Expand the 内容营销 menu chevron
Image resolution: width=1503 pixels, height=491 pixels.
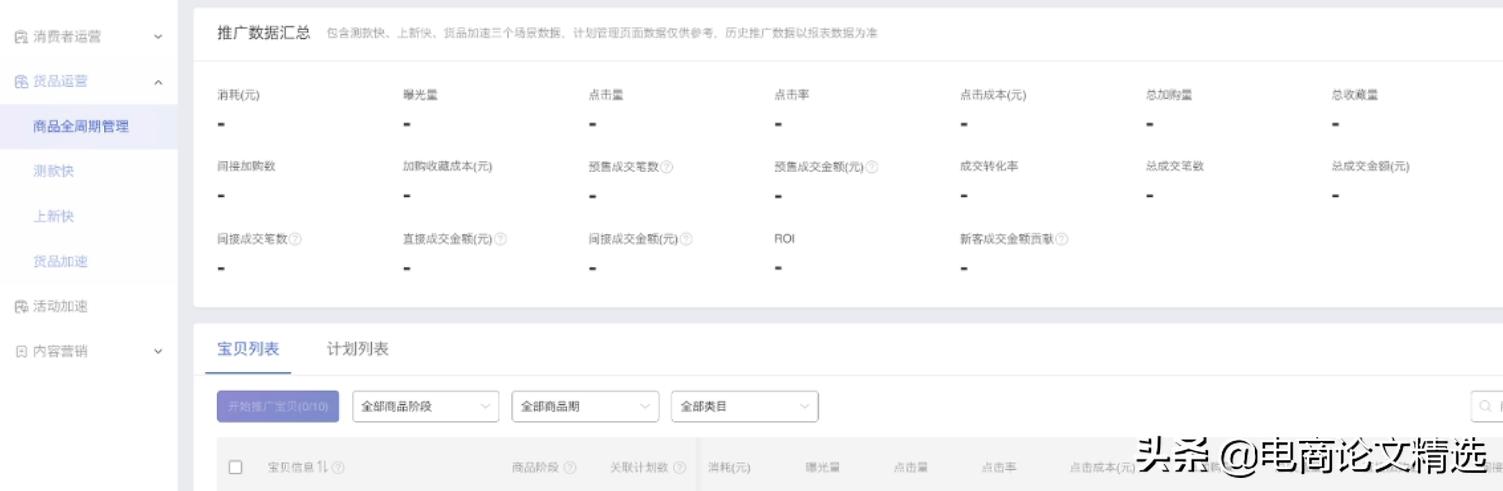pyautogui.click(x=158, y=352)
